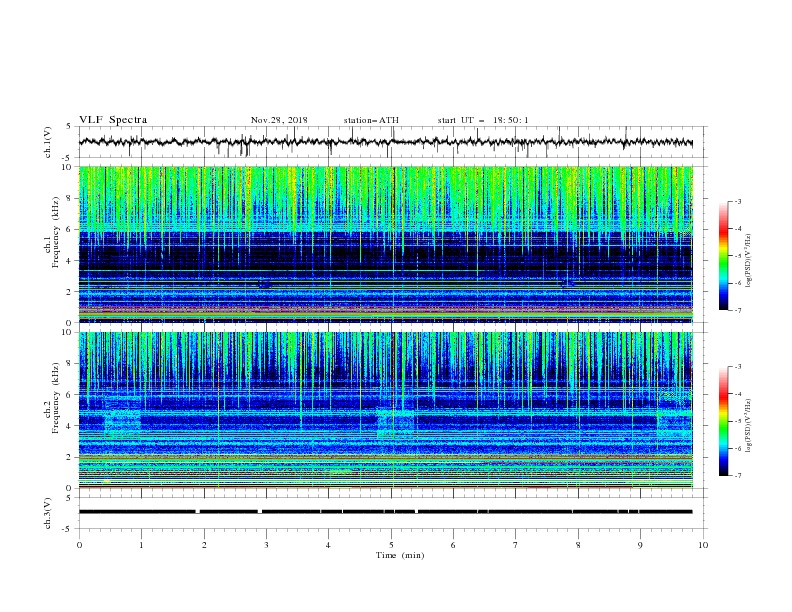792x612 pixels.
Task: Click the "-7" tick on ch.1 color bar
Action: click(x=737, y=310)
